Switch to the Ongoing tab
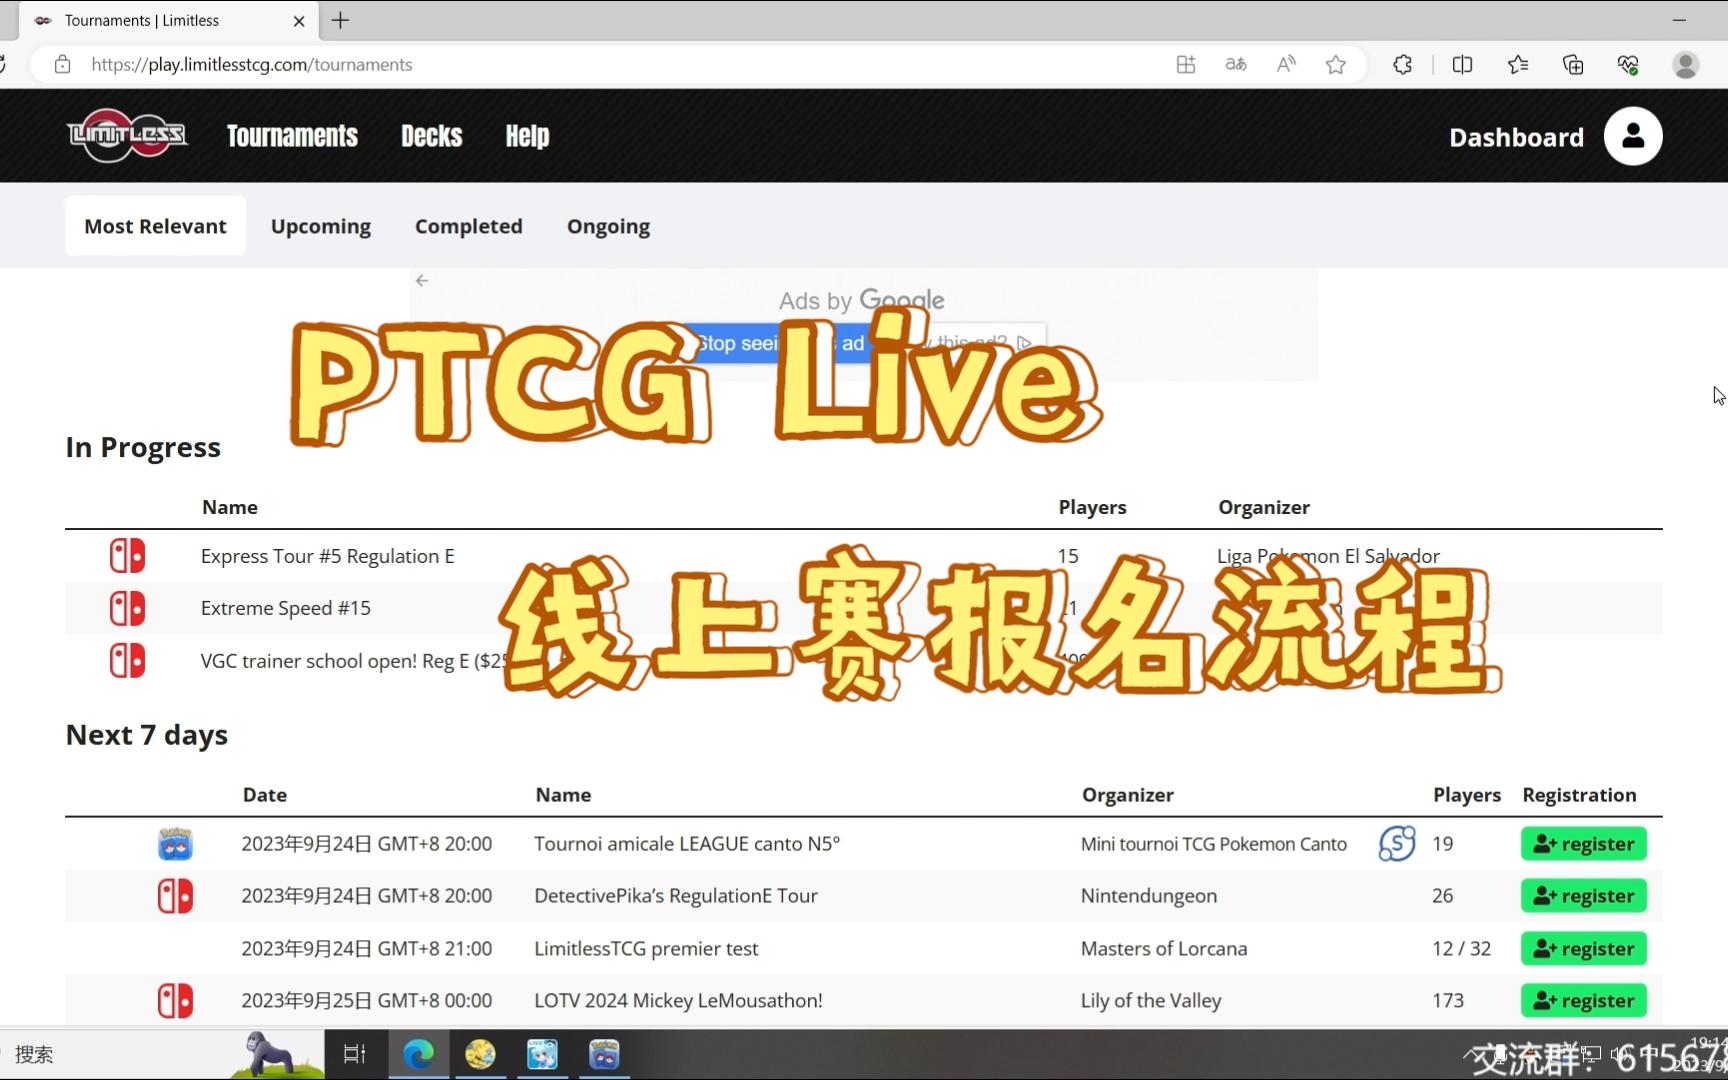Viewport: 1728px width, 1080px height. pyautogui.click(x=608, y=226)
